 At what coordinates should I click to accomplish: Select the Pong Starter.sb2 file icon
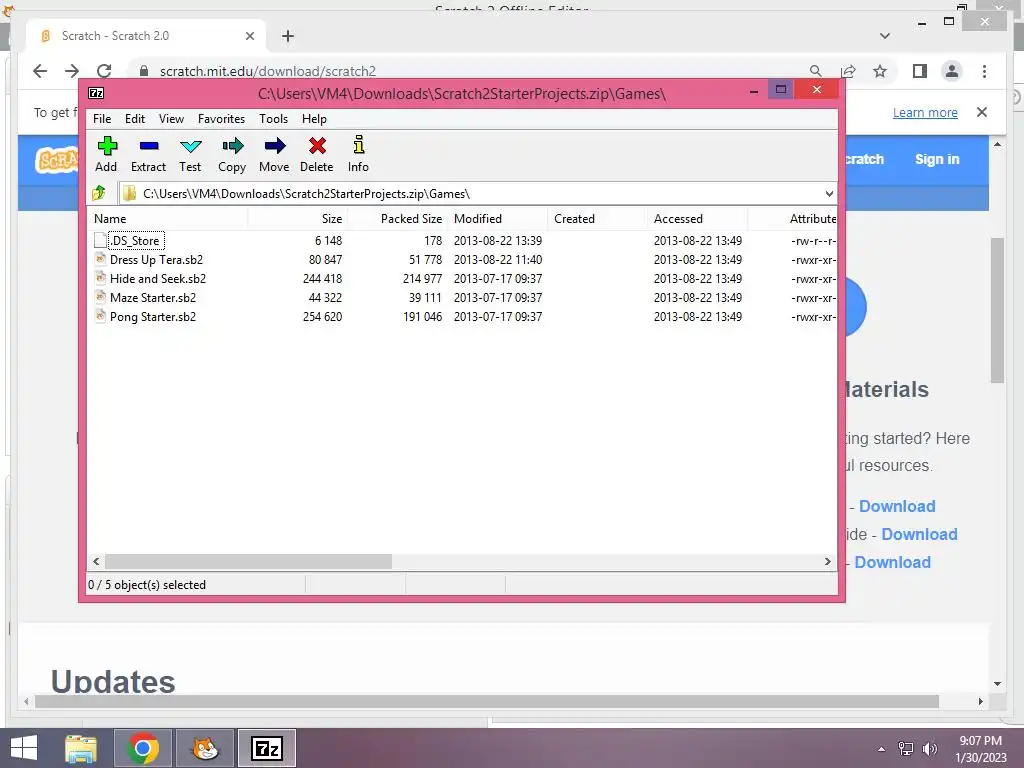(100, 316)
